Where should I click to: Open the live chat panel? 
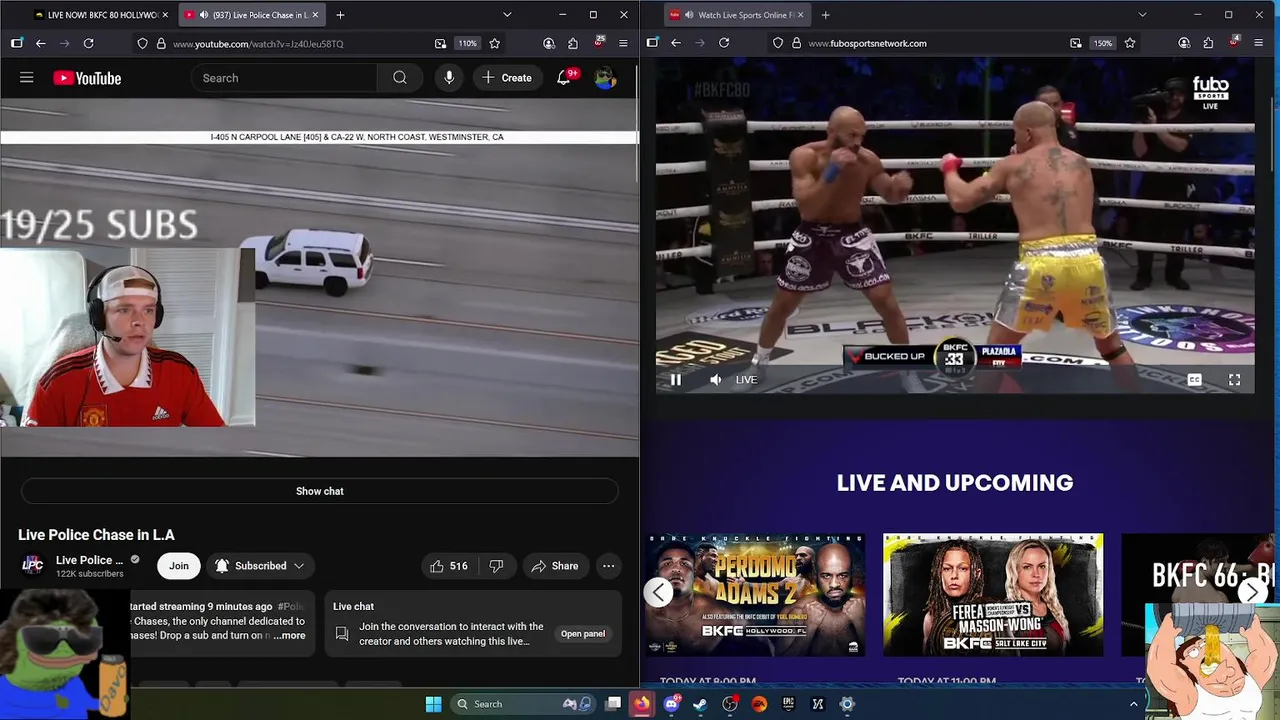click(x=583, y=634)
